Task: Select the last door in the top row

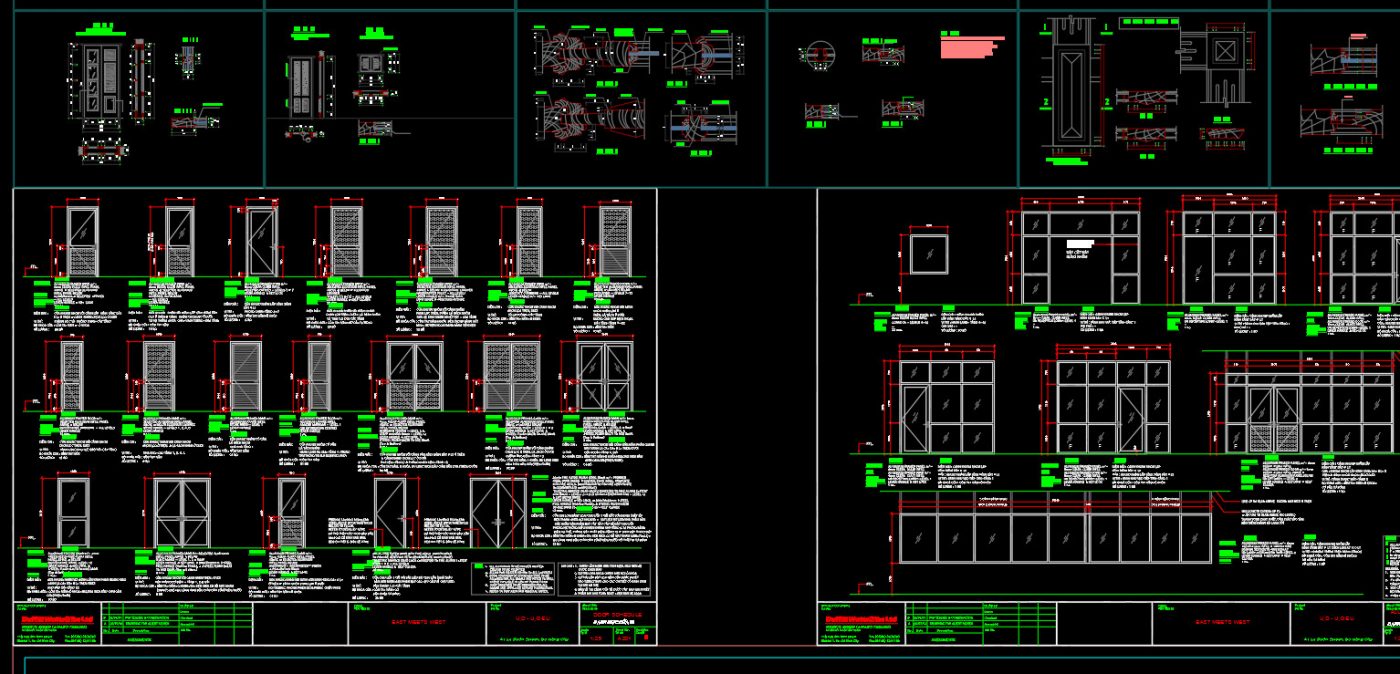Action: click(x=614, y=241)
